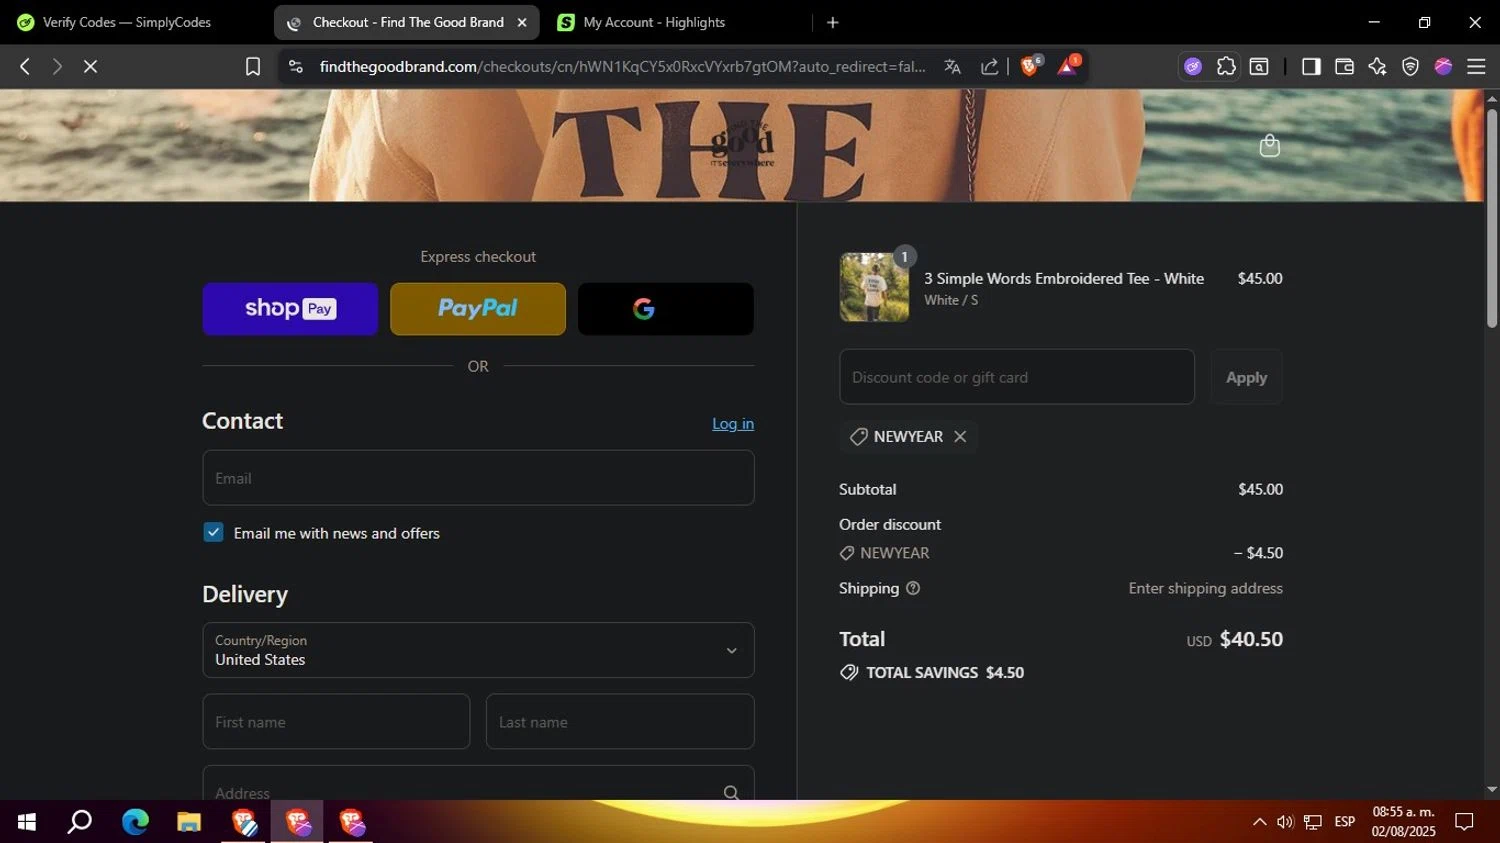Open the Windows Start menu
This screenshot has width=1500, height=843.
point(27,822)
